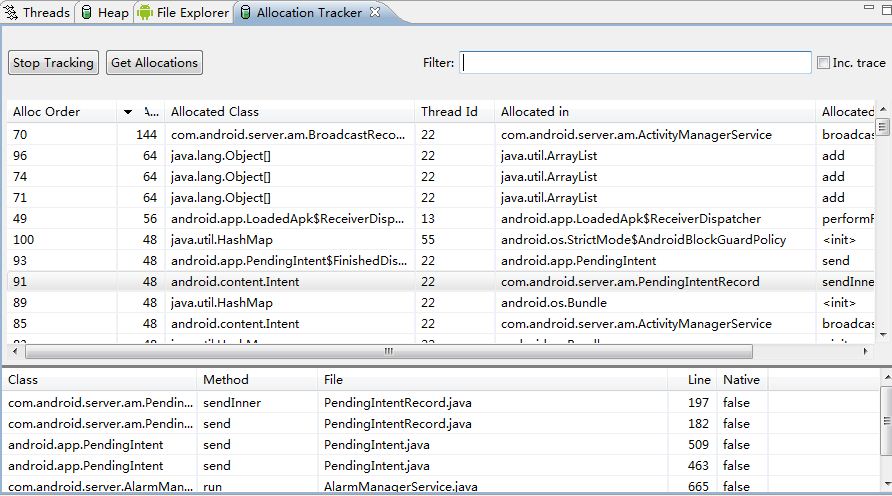Select allocation row with order 96
Image resolution: width=892 pixels, height=496 pixels.
(x=441, y=156)
